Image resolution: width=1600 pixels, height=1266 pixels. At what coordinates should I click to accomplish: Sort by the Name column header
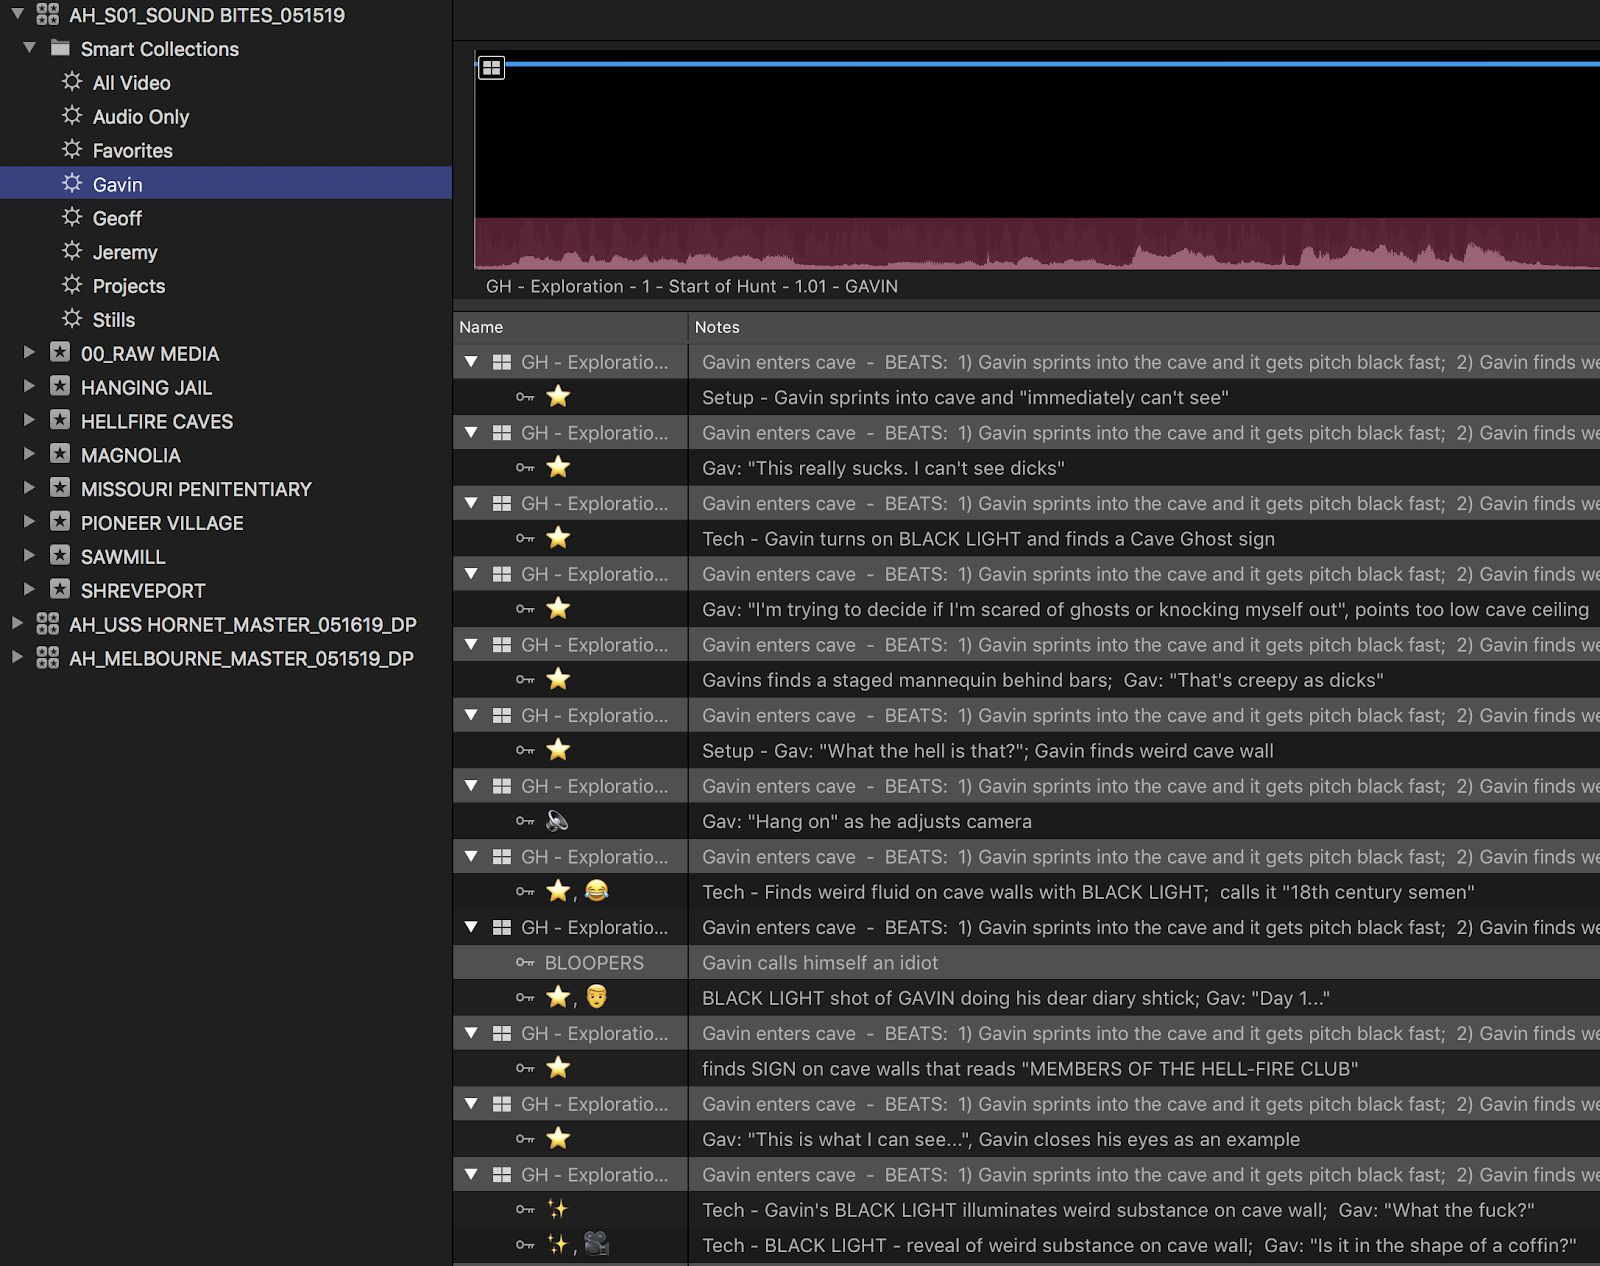[570, 327]
